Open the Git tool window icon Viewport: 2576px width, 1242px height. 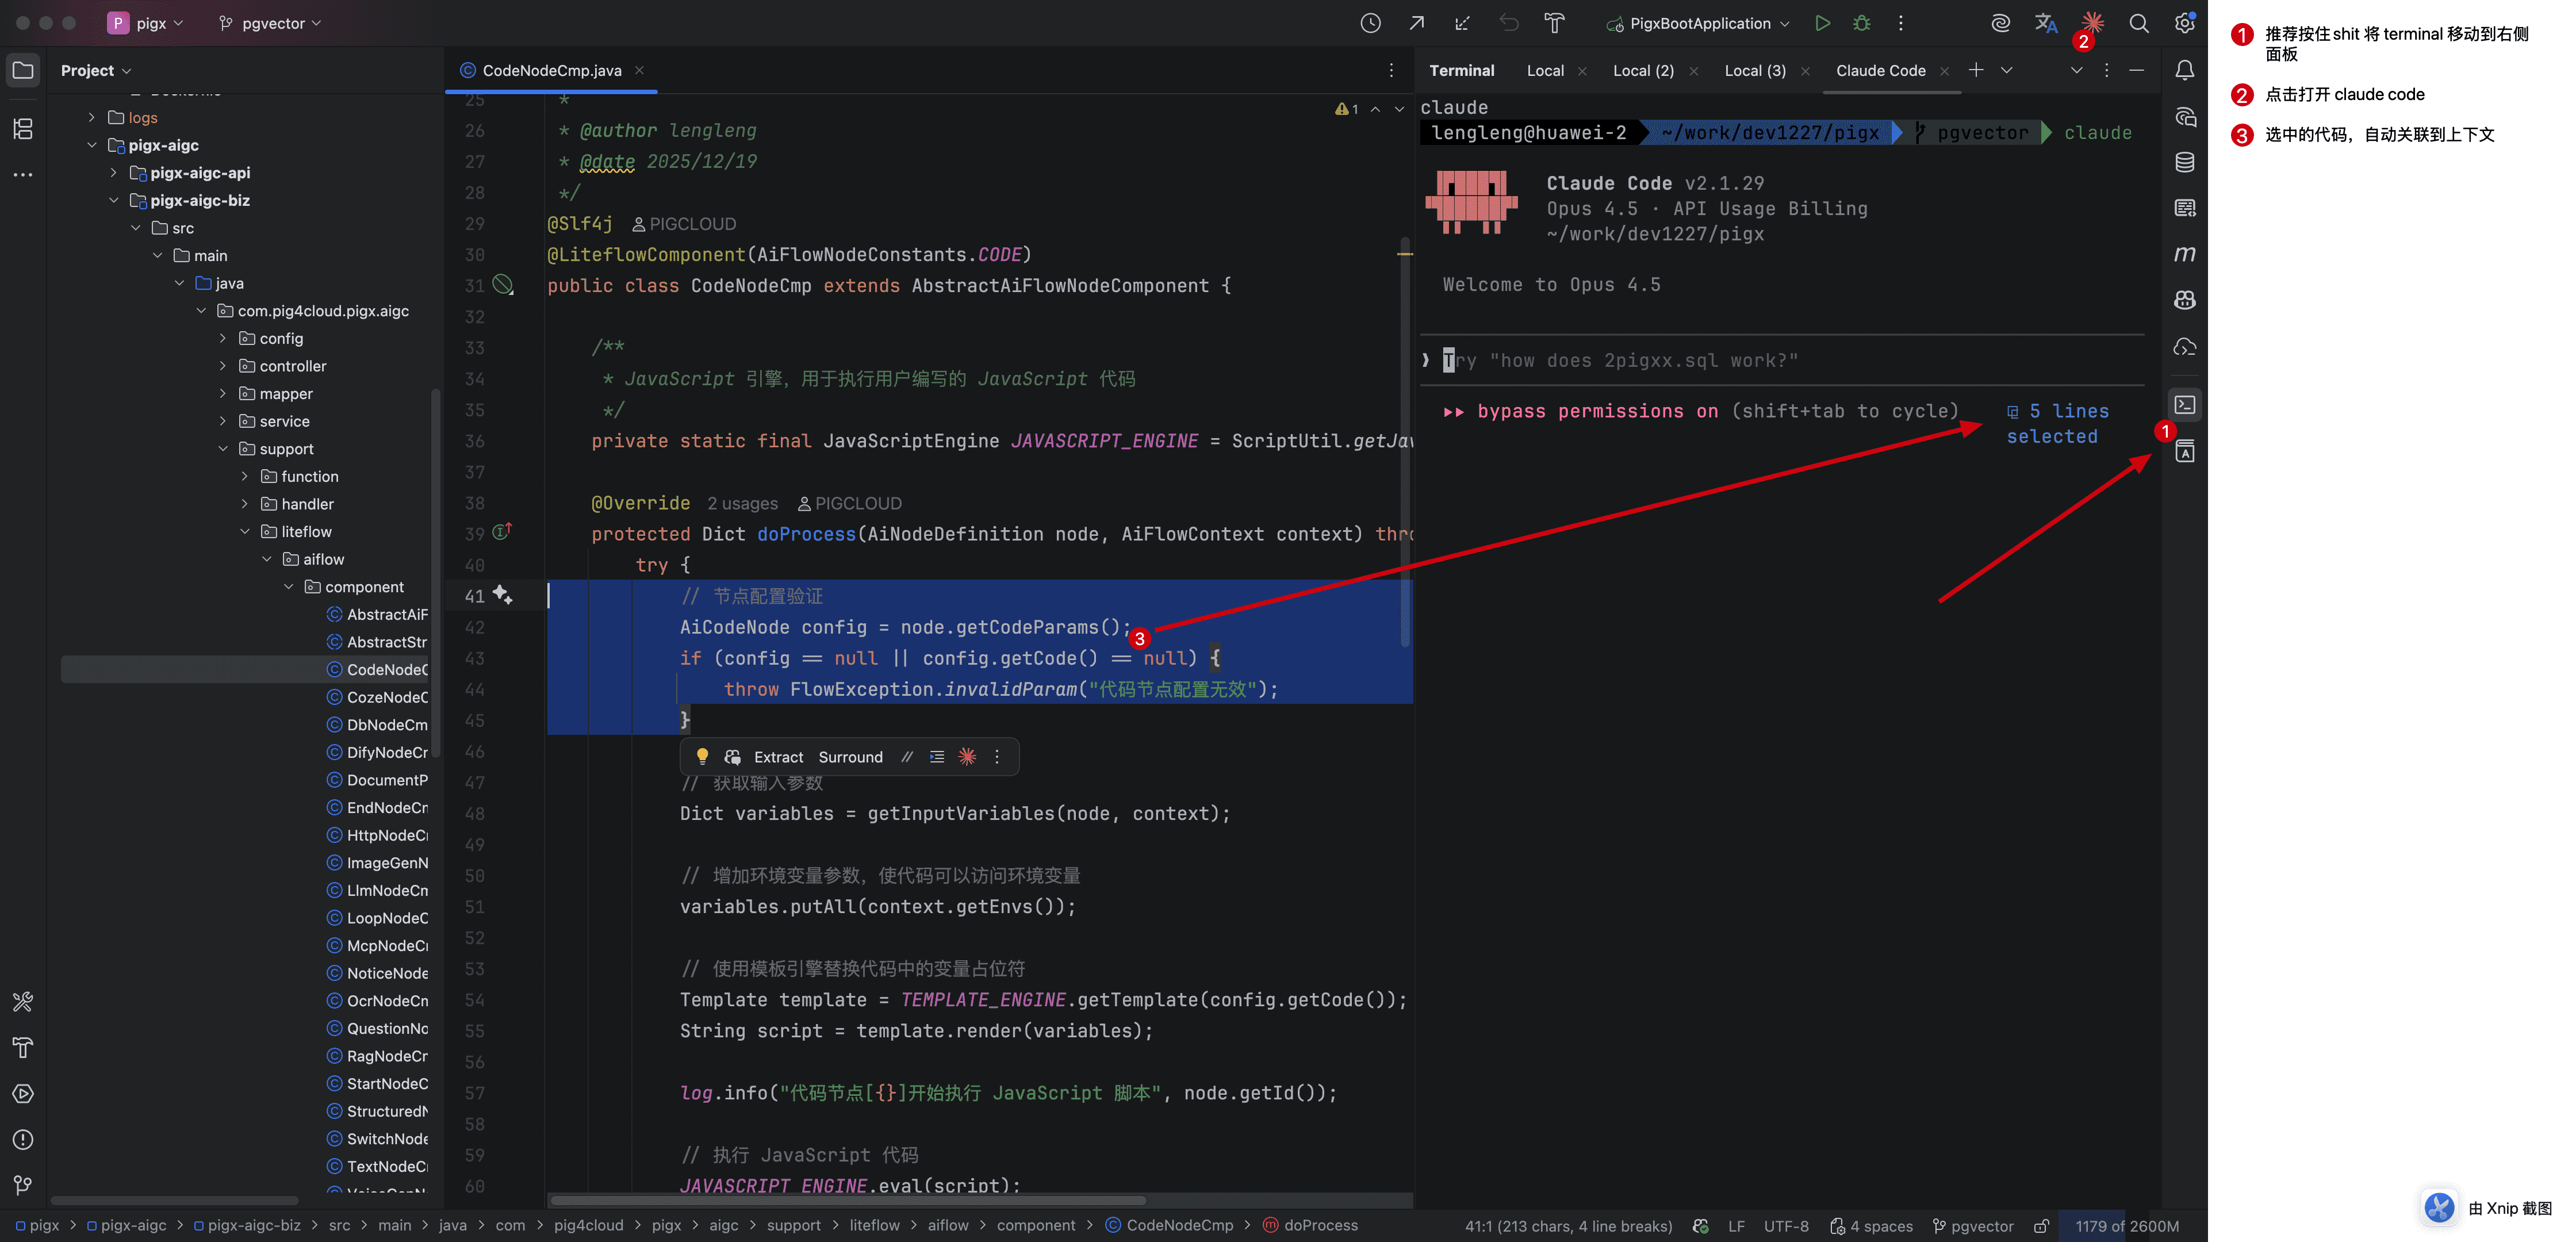(22, 1186)
